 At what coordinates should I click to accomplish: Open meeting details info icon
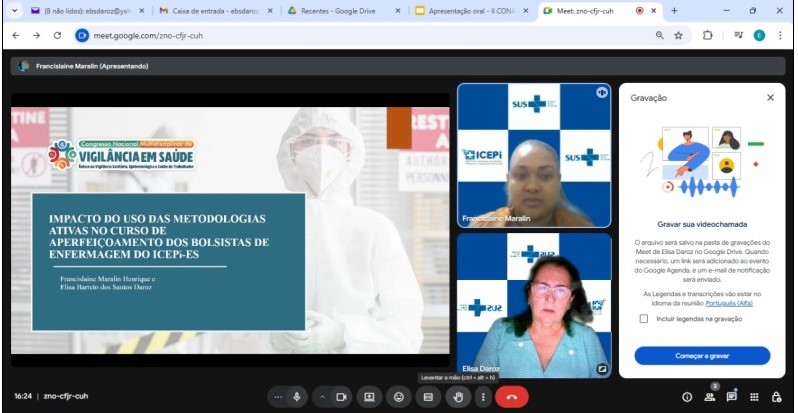(687, 397)
